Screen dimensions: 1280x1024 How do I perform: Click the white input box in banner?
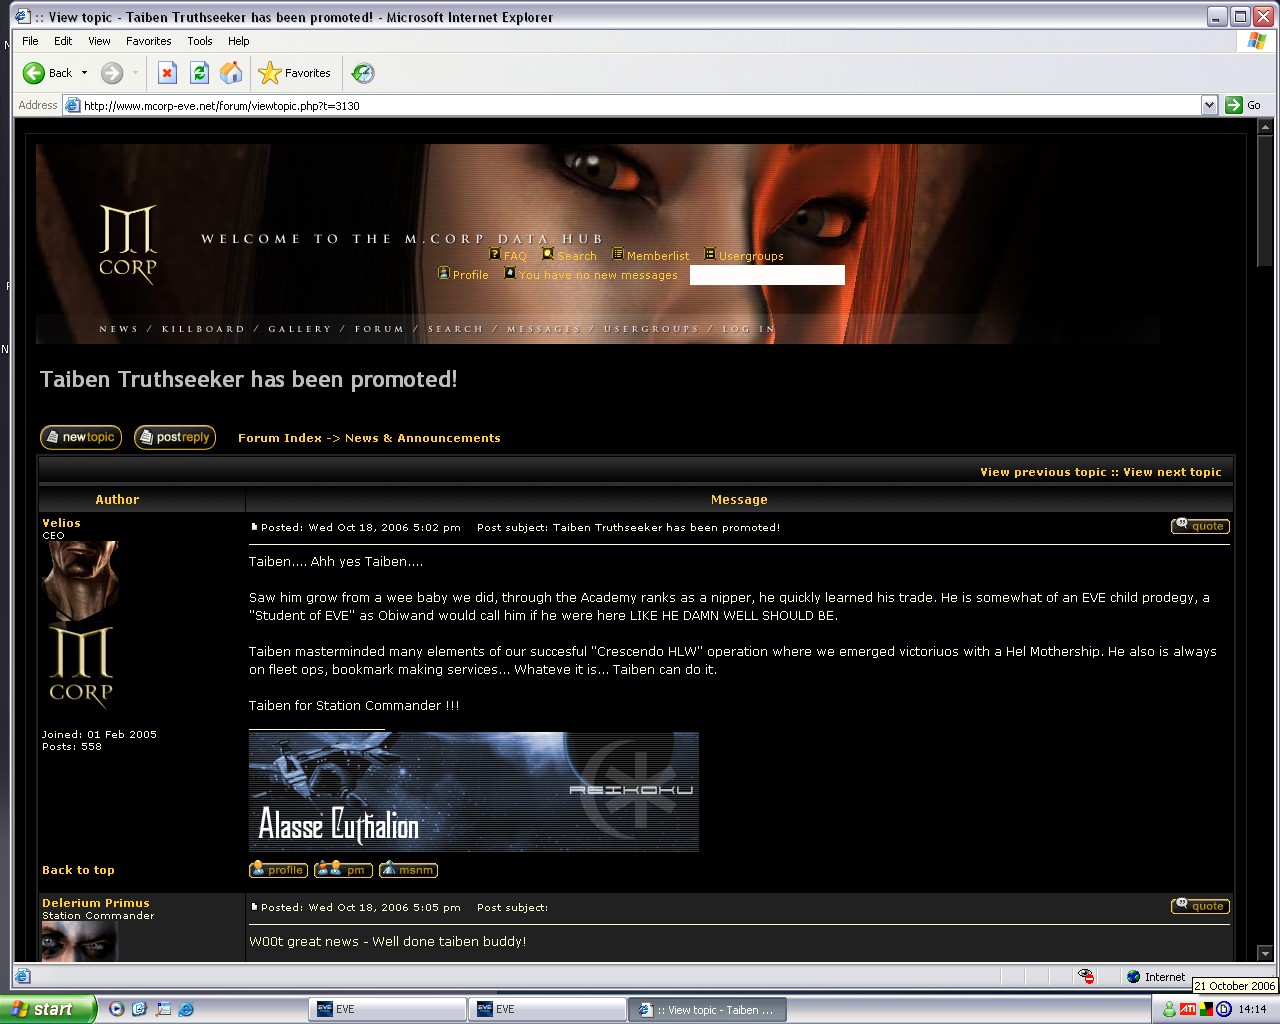(x=767, y=275)
